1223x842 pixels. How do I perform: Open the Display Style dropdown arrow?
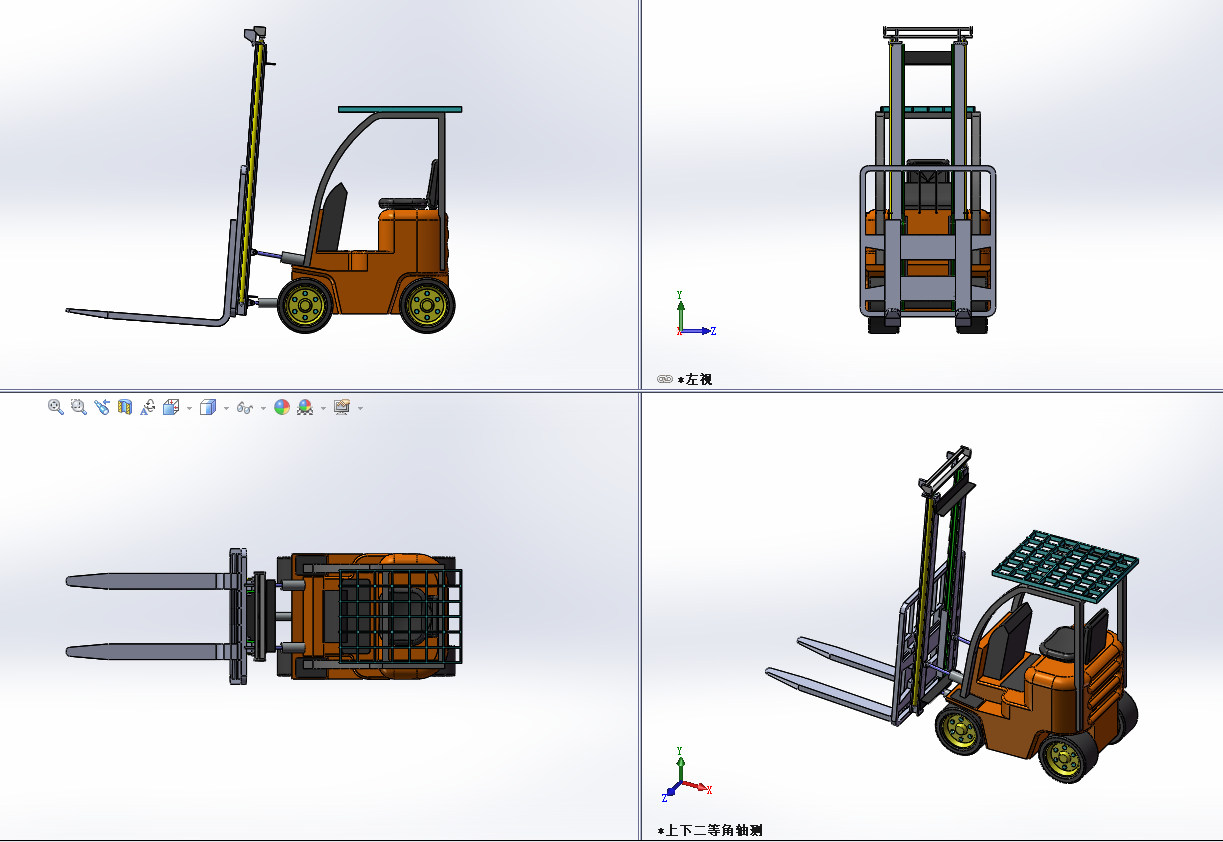pyautogui.click(x=226, y=408)
